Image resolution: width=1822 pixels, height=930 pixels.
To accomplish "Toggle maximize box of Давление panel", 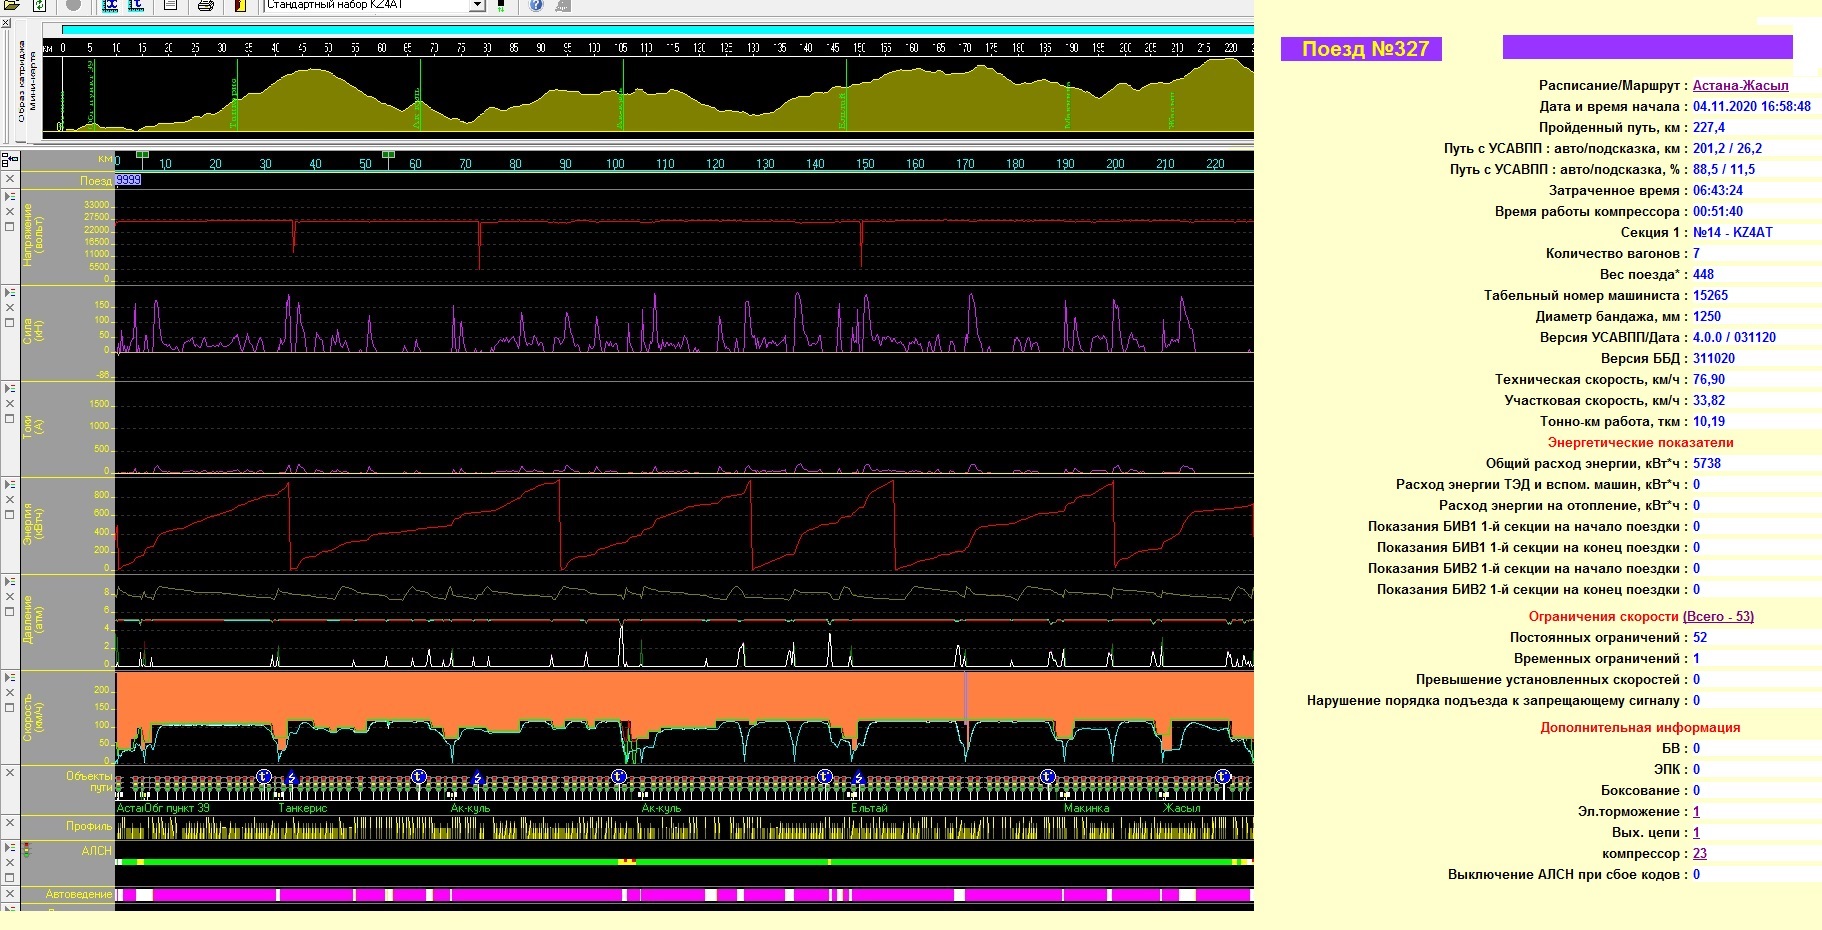I will pyautogui.click(x=10, y=612).
